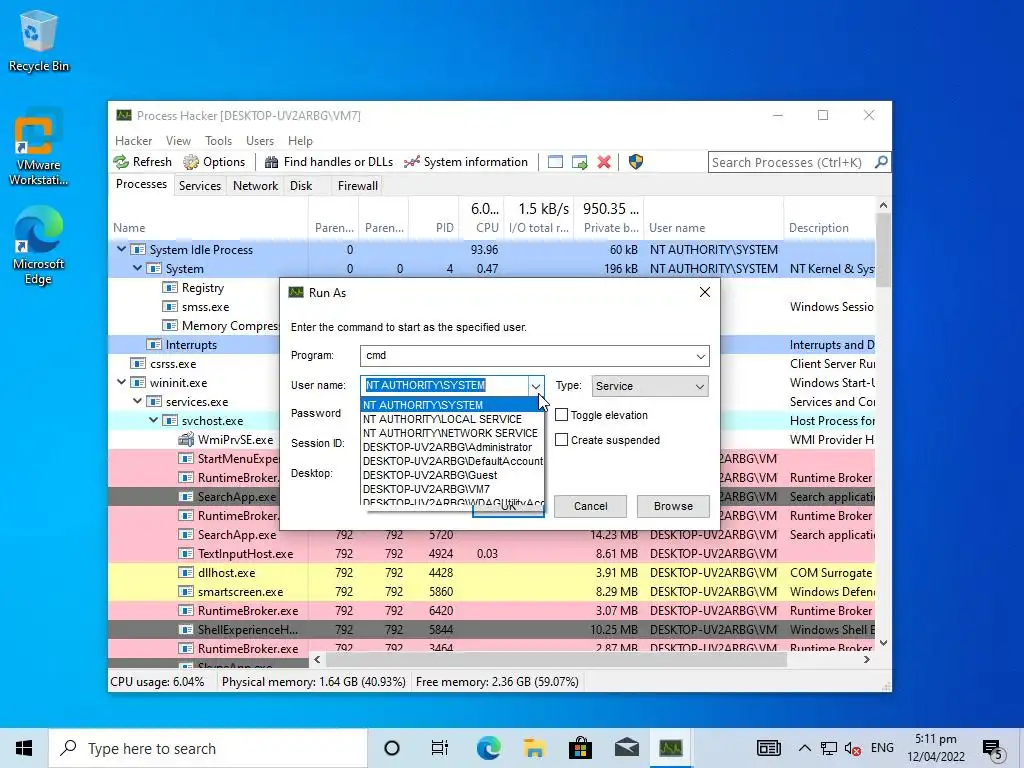Click the WmiPrvSE.exe process icon
Image resolution: width=1024 pixels, height=768 pixels.
pos(186,440)
